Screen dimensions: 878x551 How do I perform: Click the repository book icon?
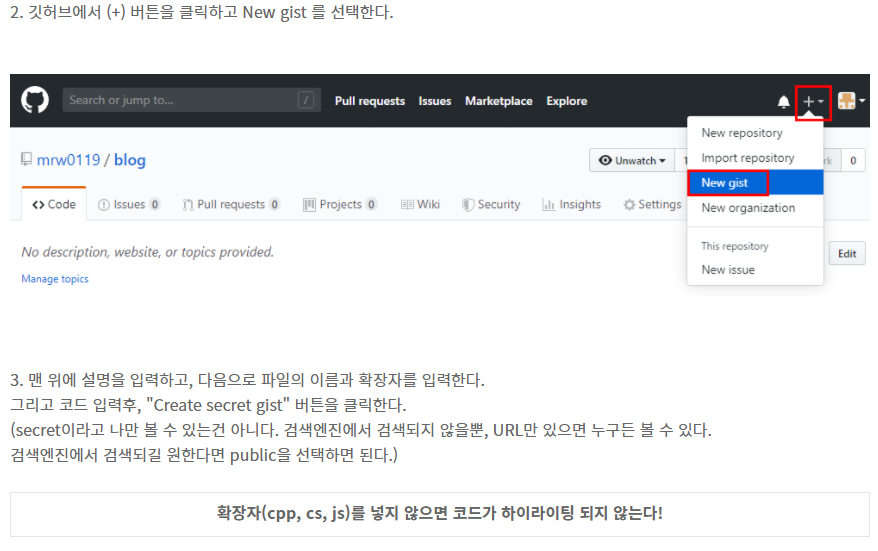tap(26, 159)
